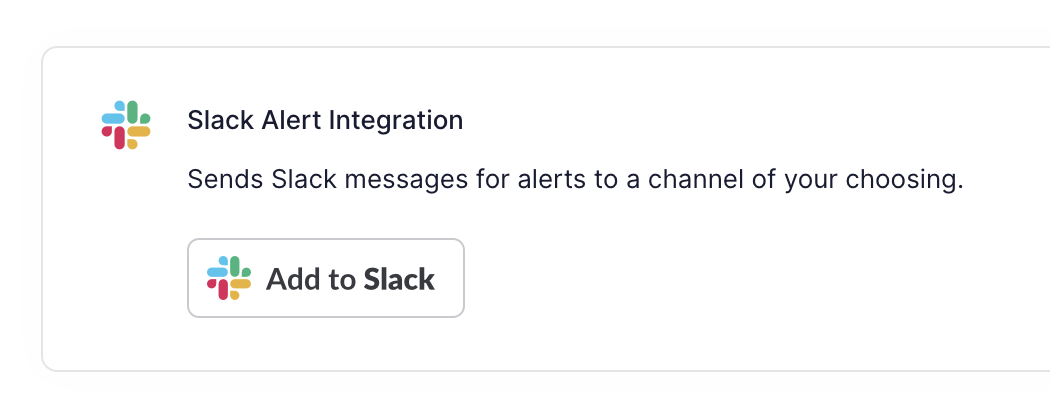This screenshot has height=396, width=1050.
Task: Add the integration via Add to Slack
Action: pos(325,277)
